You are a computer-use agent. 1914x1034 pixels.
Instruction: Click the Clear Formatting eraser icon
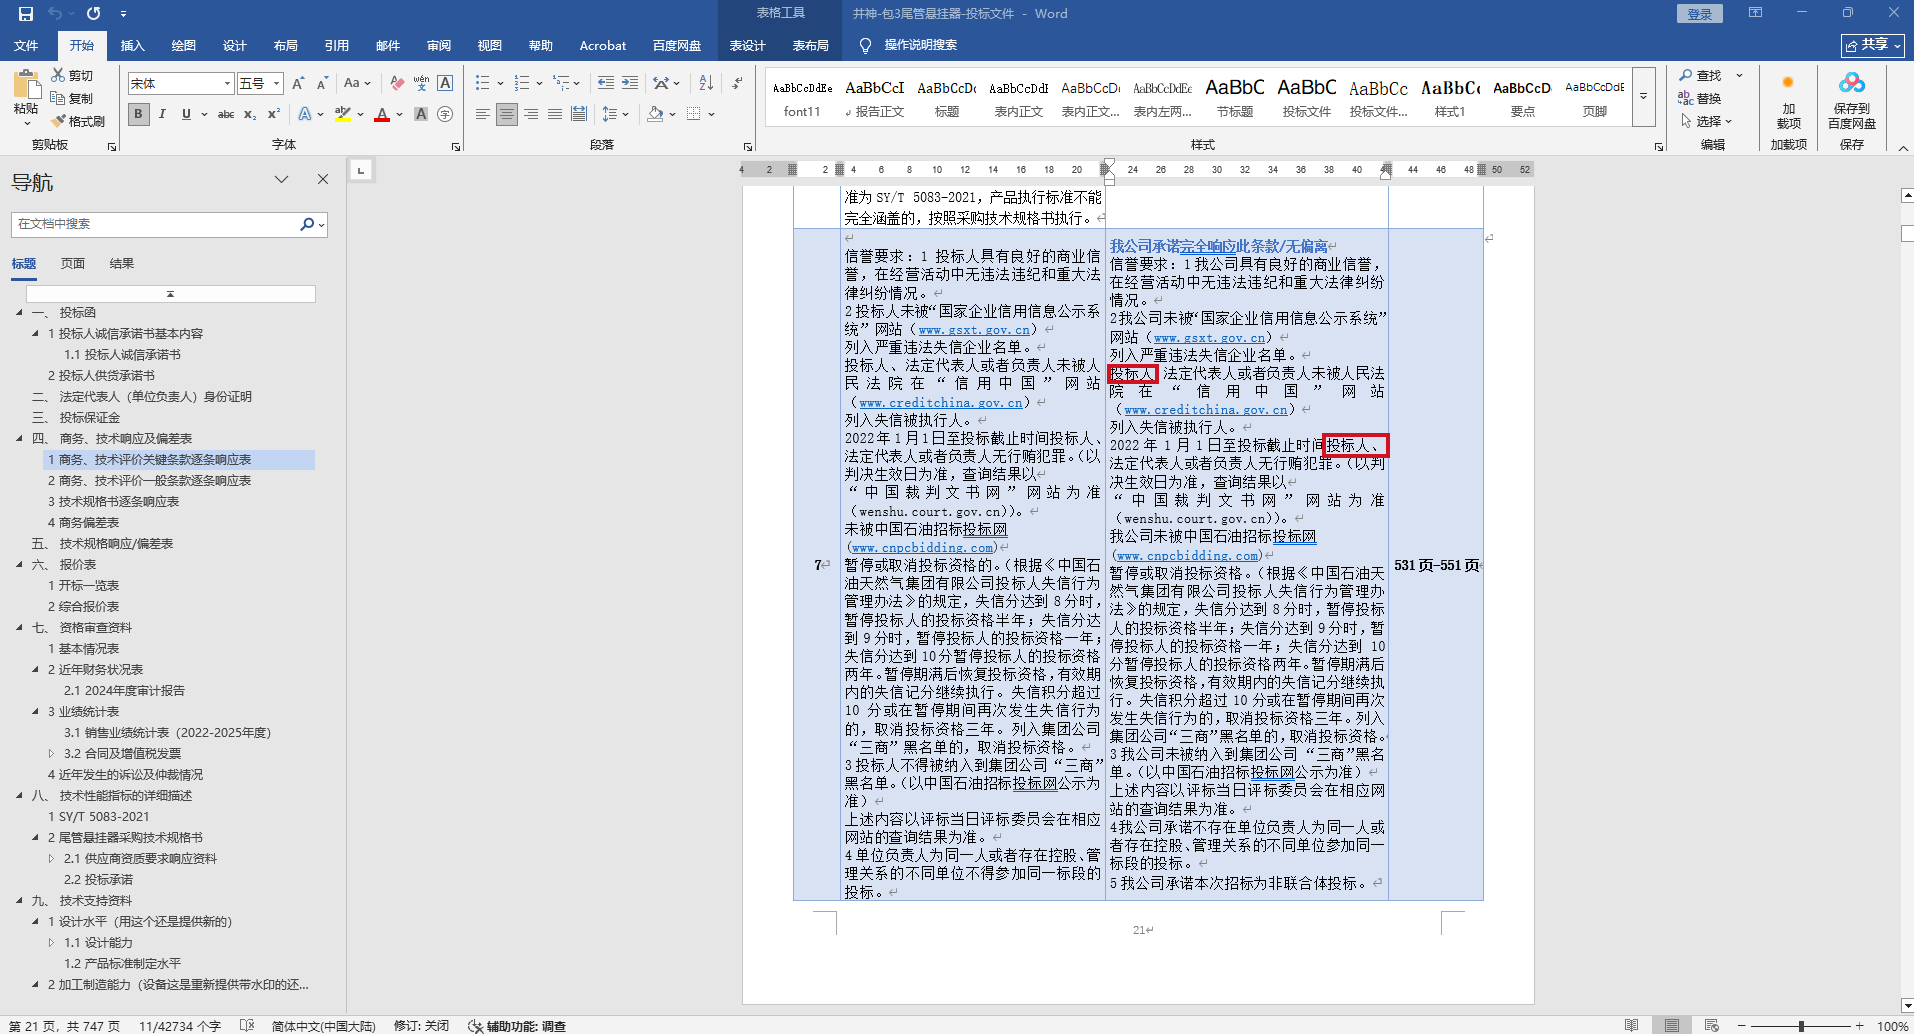397,83
